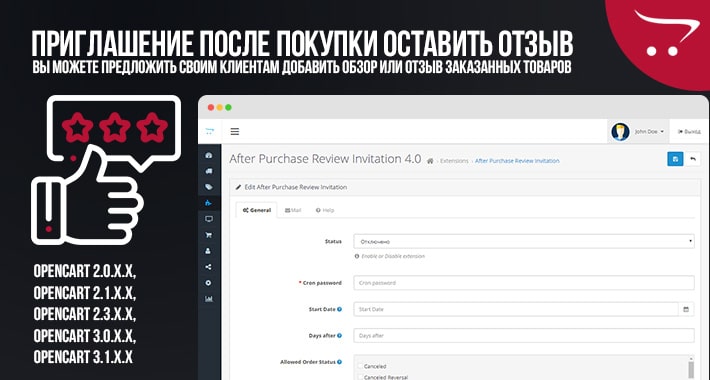The image size is (710, 380).
Task: Click the OpenCart logo in the header
Action: point(209,132)
